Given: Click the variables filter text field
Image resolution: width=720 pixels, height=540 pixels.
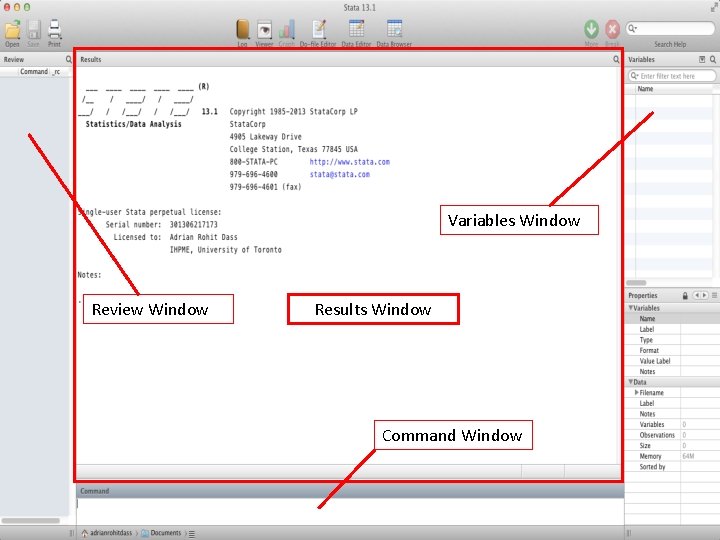Looking at the screenshot, I should (x=671, y=76).
